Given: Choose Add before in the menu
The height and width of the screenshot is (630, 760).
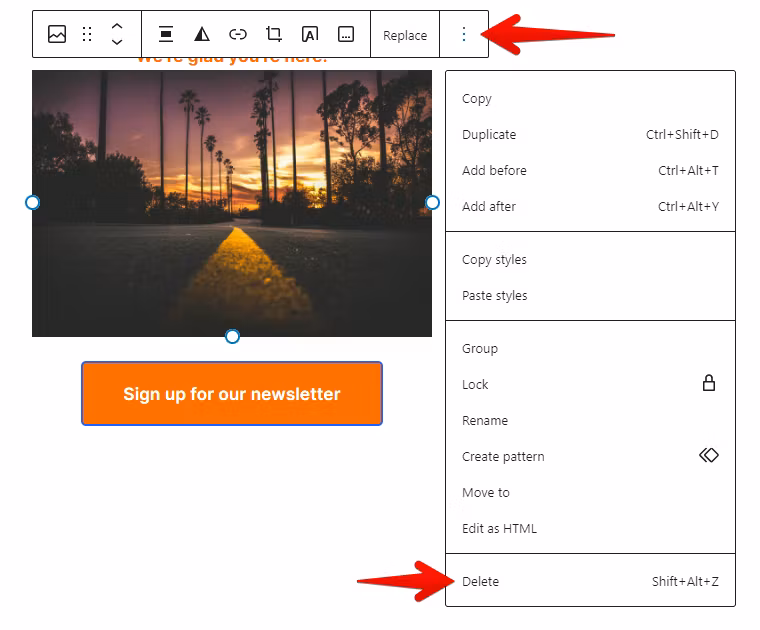Looking at the screenshot, I should [590, 171].
